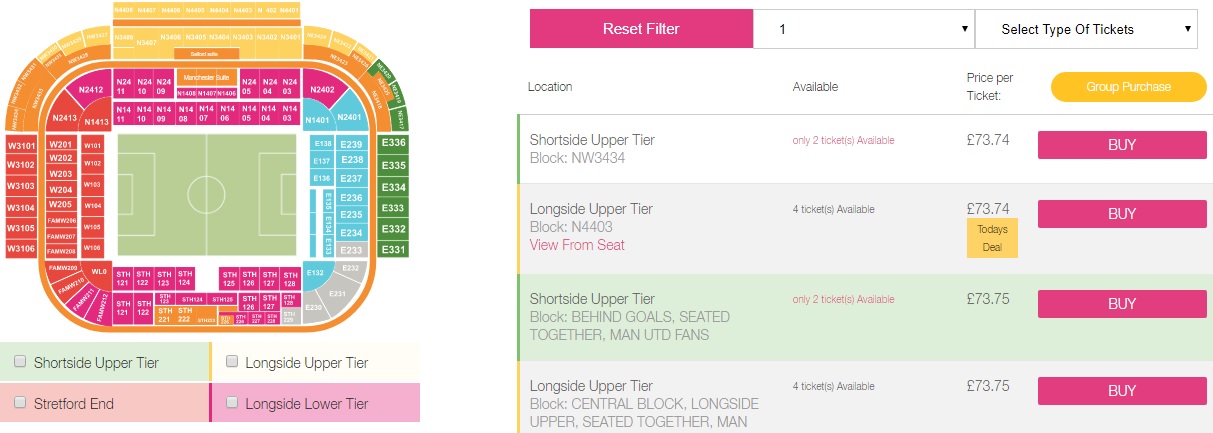Choose block E336 on the seating map
Image resolution: width=1213 pixels, height=433 pixels.
[x=393, y=144]
